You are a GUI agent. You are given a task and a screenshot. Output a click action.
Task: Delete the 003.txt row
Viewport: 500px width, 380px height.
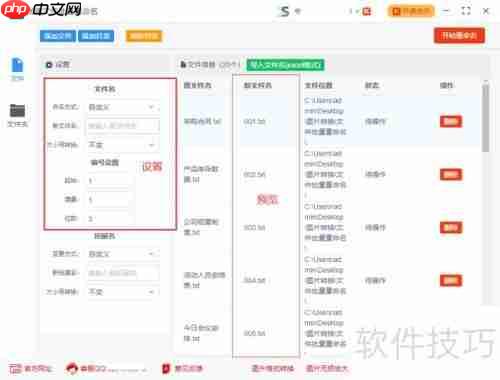[x=451, y=228]
